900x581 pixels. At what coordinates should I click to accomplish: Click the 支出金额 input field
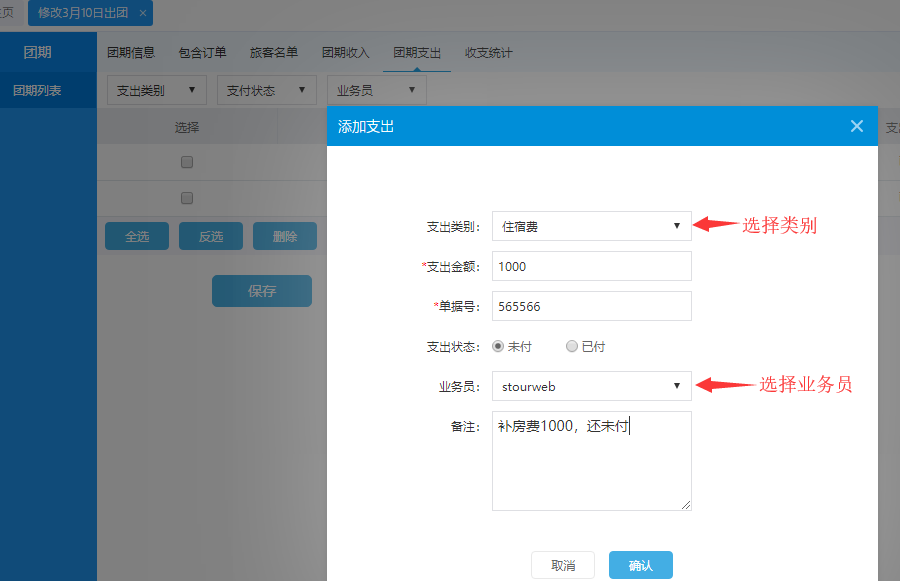pyautogui.click(x=591, y=266)
